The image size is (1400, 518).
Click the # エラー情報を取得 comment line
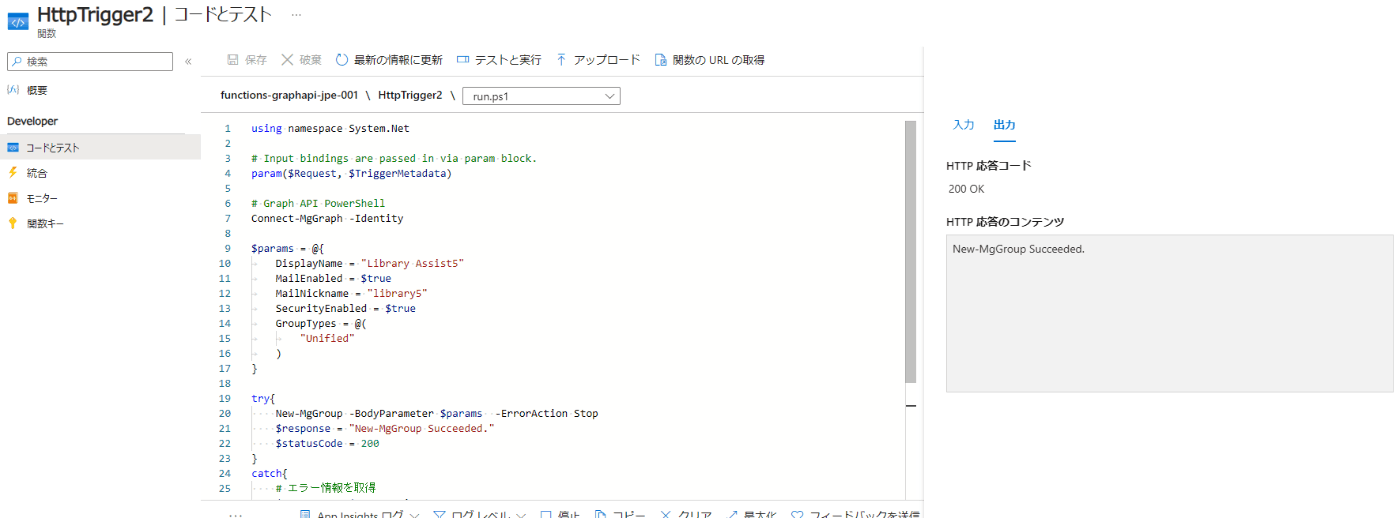(325, 488)
